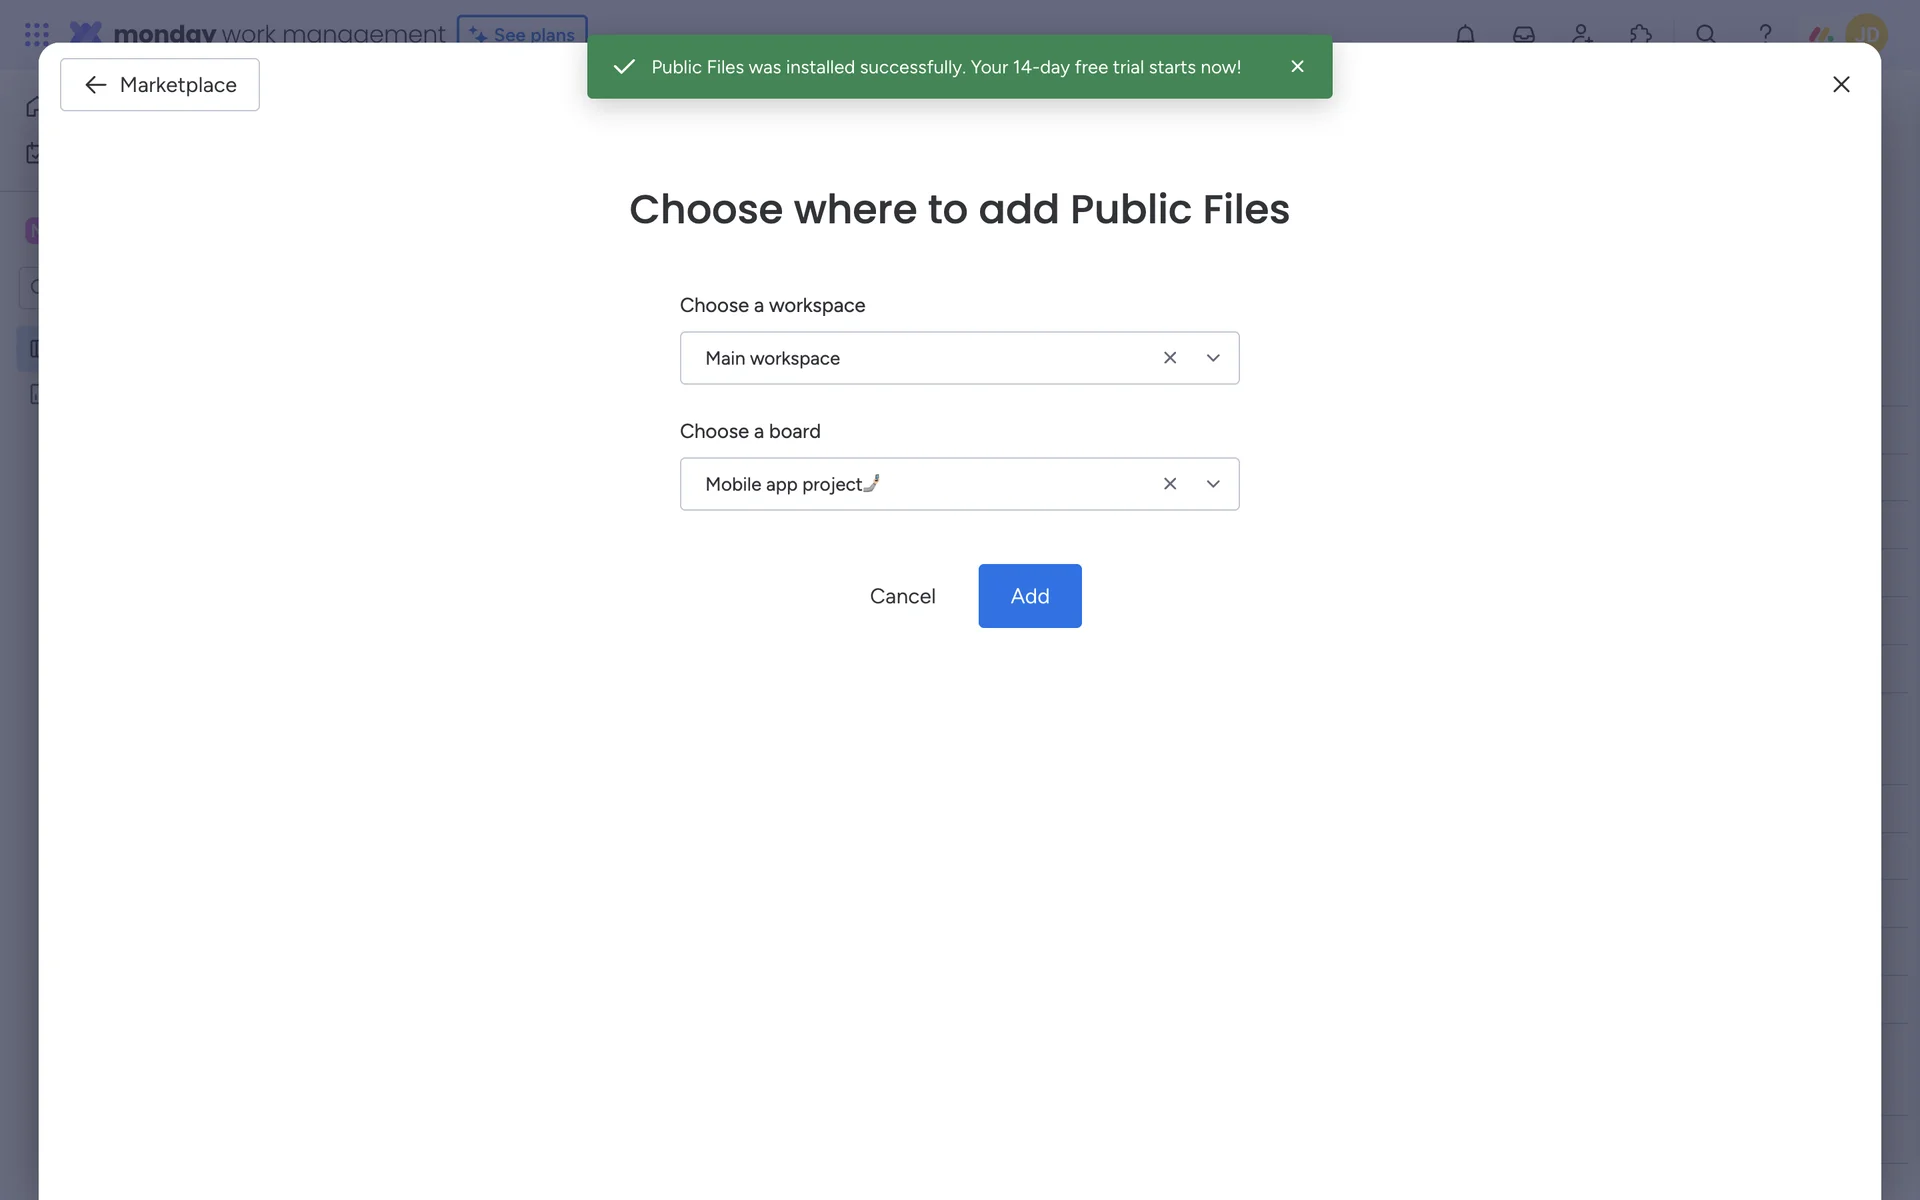Open the apps grid switcher icon
The width and height of the screenshot is (1920, 1200).
[36, 34]
